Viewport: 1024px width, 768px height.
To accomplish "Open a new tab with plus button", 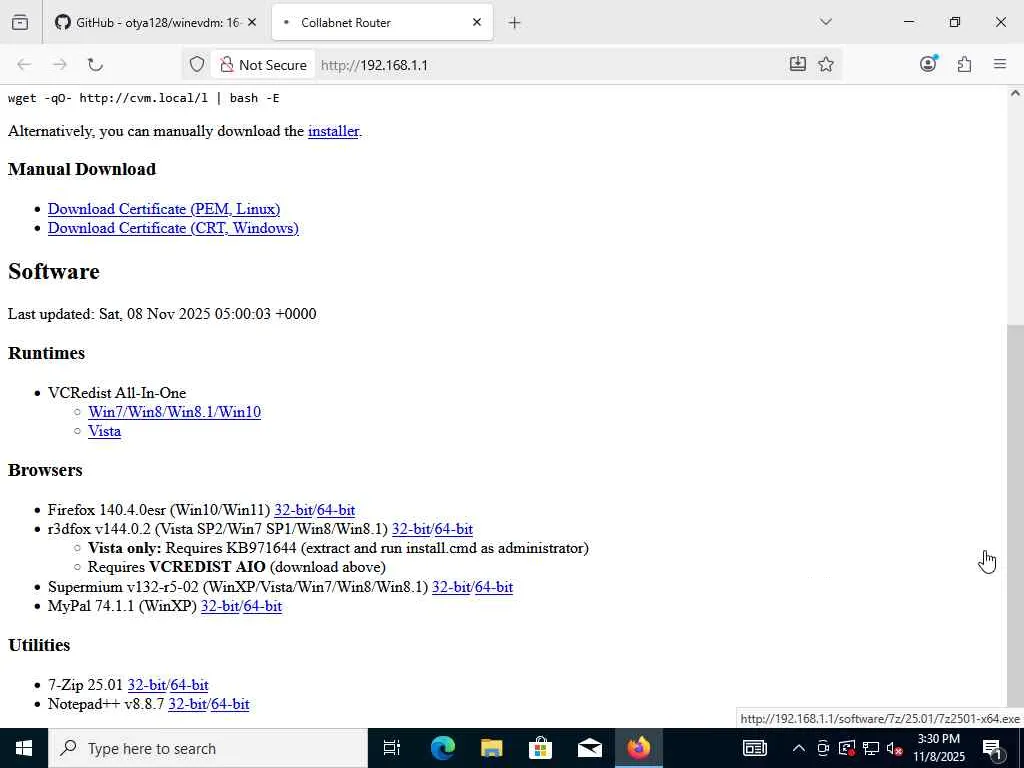I will [515, 23].
